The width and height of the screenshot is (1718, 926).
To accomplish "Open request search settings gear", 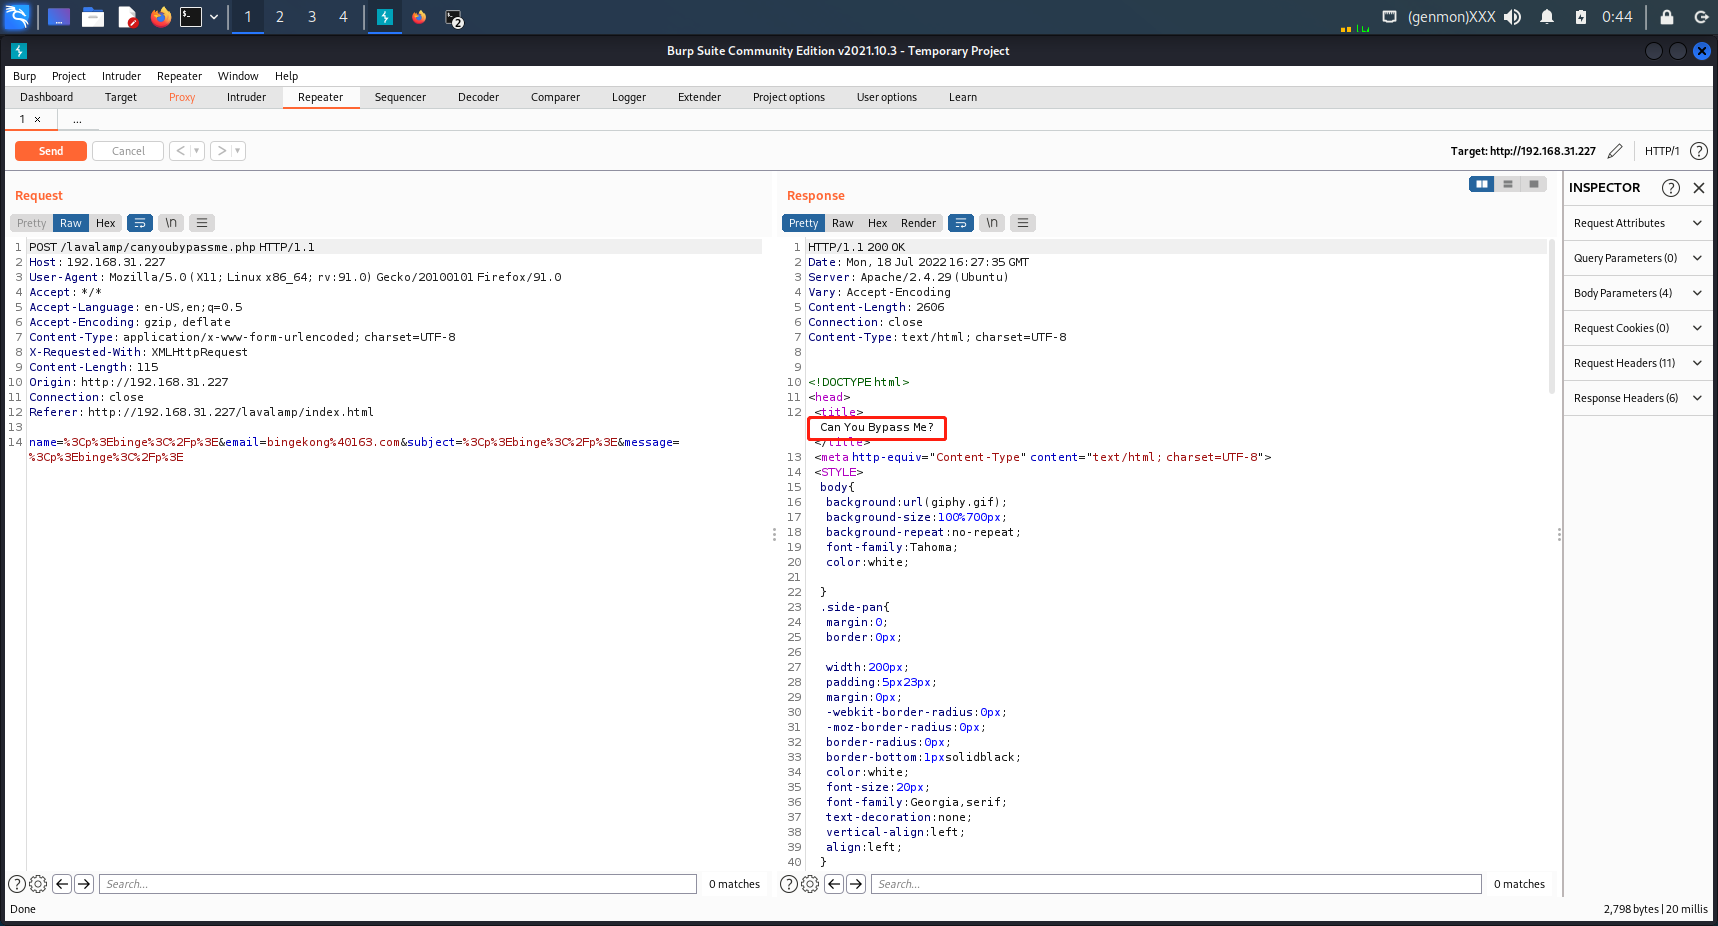I will (38, 884).
